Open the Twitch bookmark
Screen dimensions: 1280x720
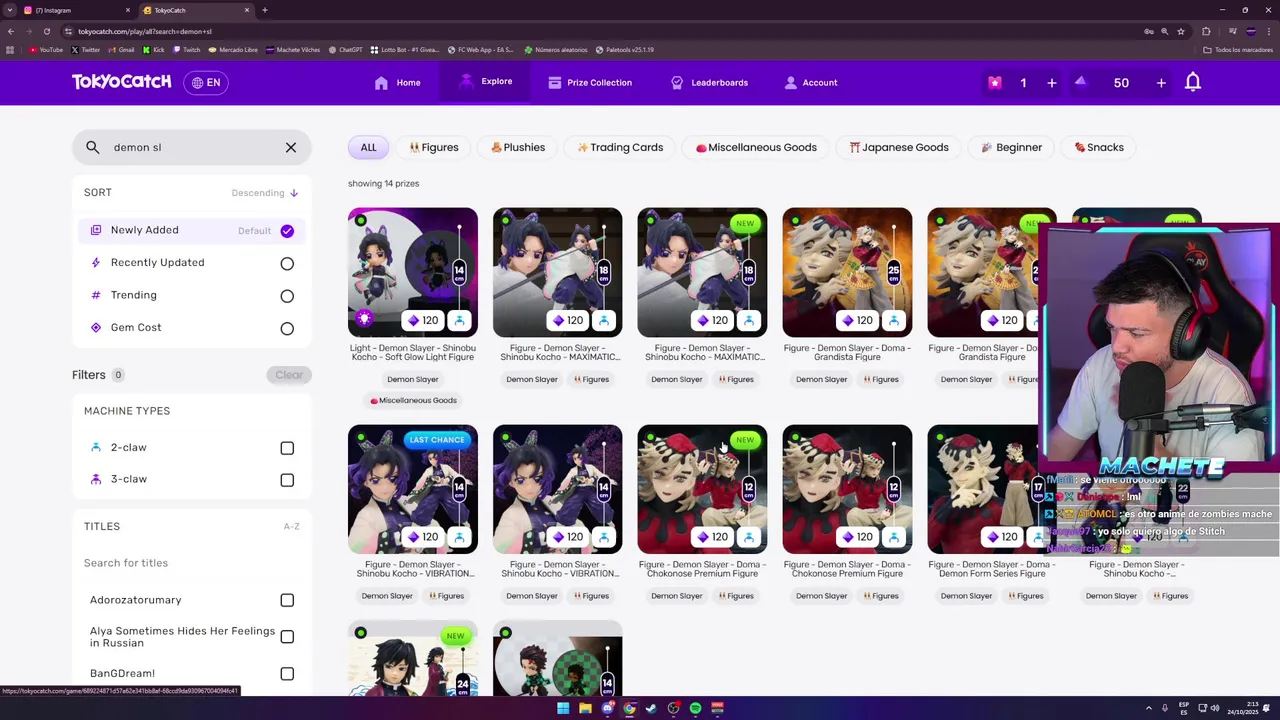click(186, 49)
